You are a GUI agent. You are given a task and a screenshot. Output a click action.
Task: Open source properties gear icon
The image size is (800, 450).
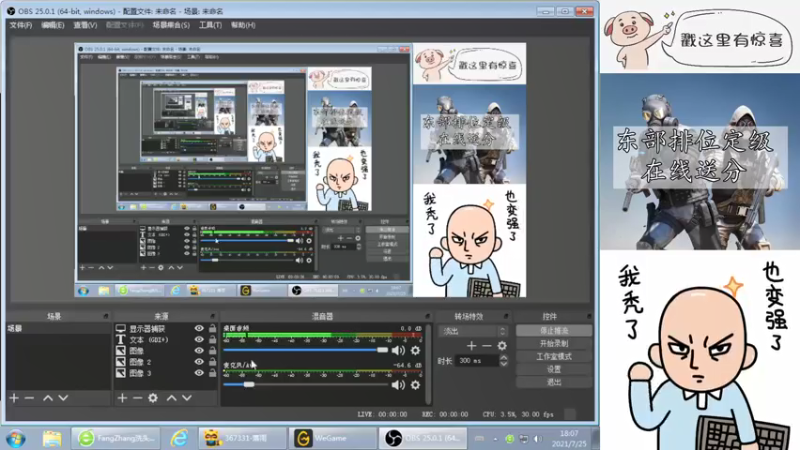tap(153, 397)
